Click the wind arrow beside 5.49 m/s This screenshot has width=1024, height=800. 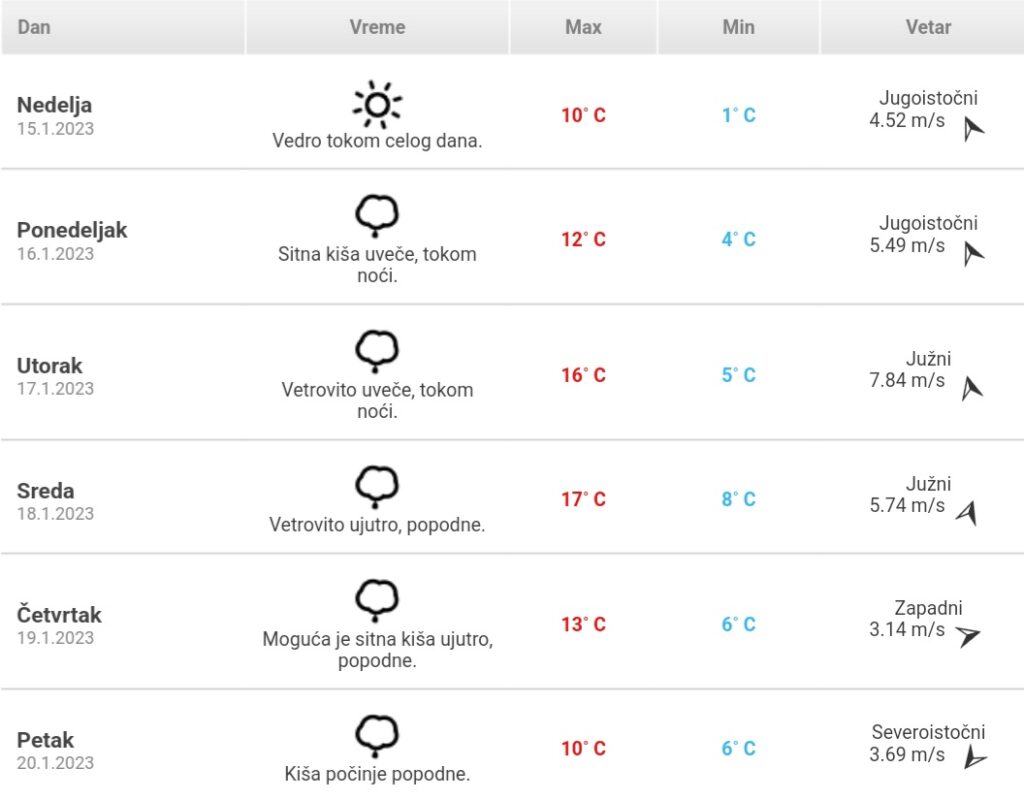[973, 253]
